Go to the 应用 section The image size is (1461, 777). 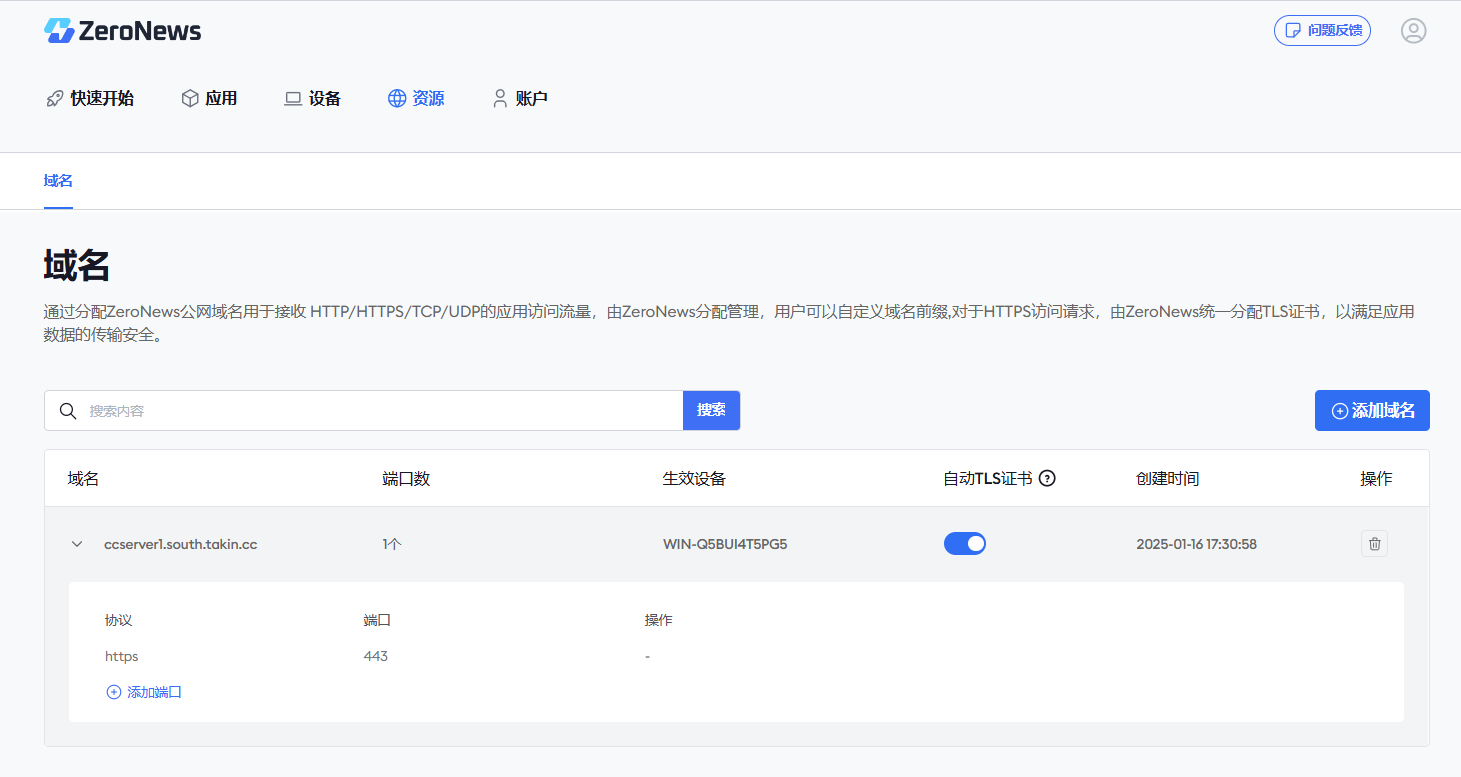209,99
